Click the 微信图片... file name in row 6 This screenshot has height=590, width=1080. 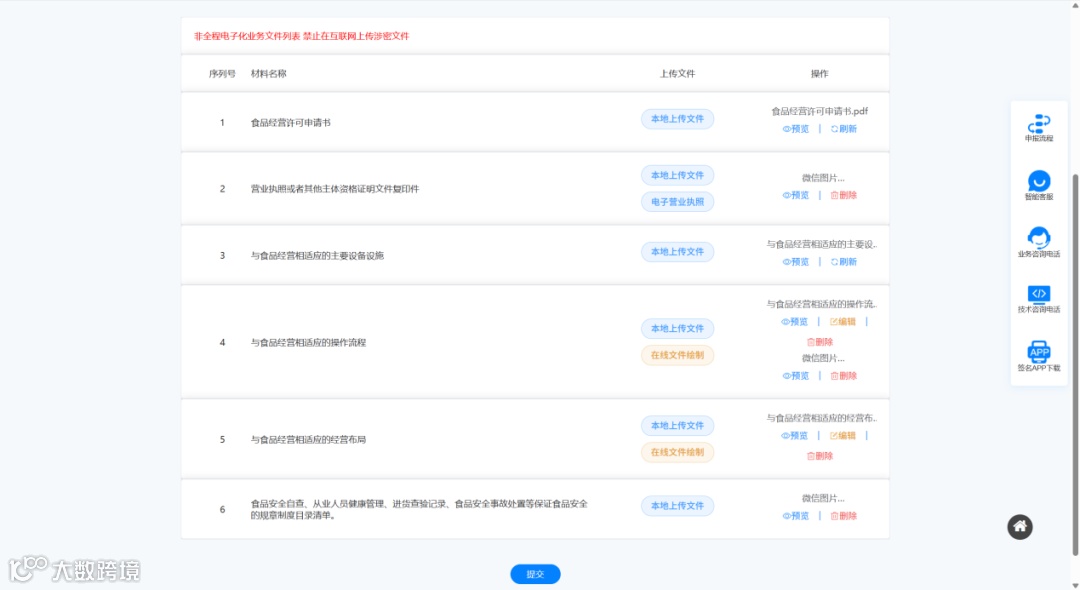822,498
